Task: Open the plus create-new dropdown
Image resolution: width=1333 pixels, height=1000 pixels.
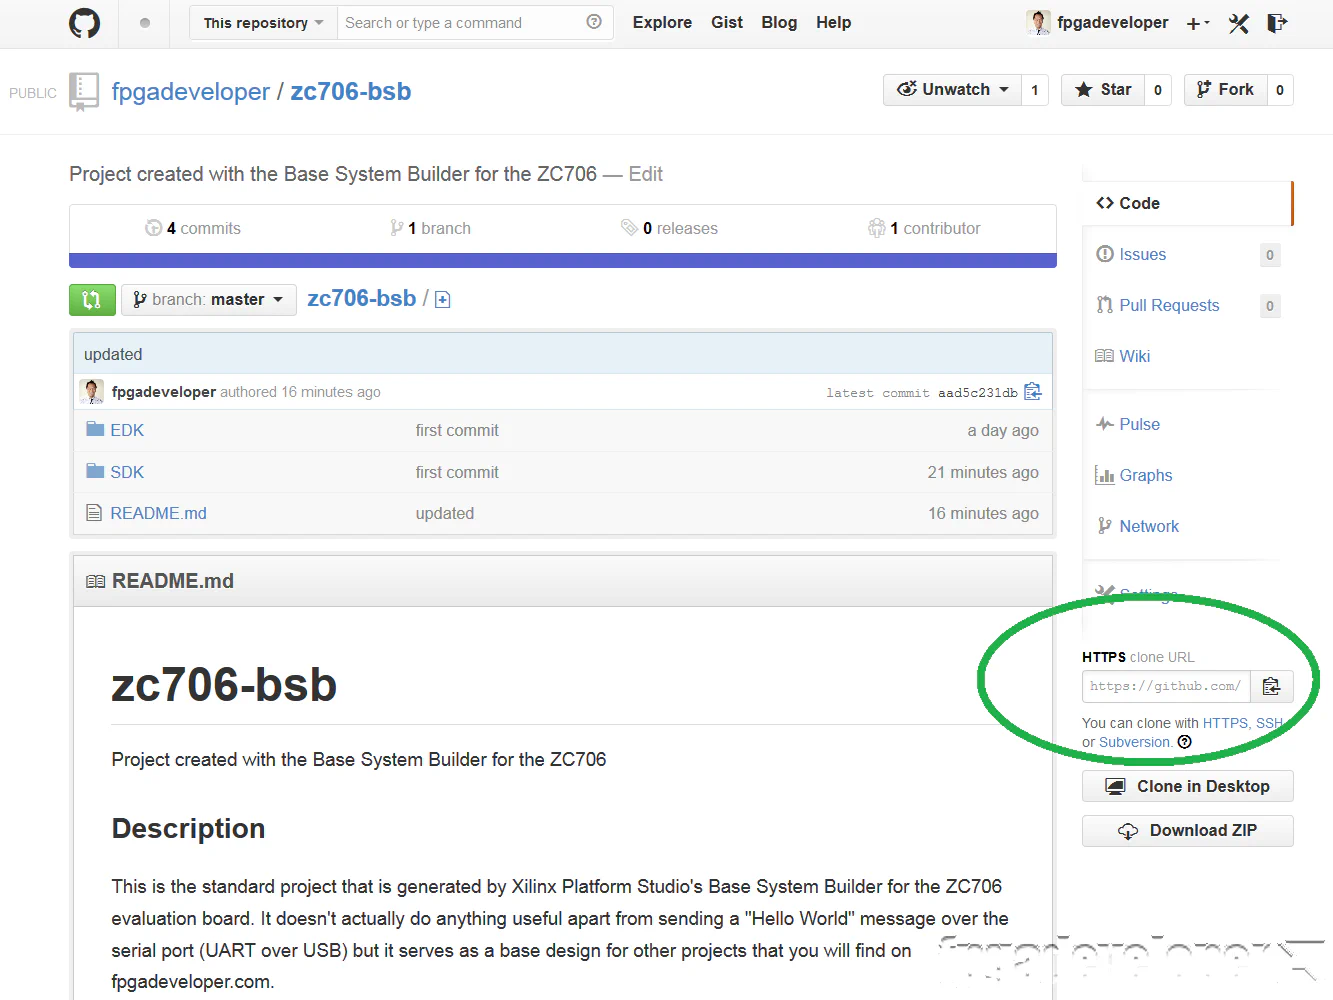Action: (x=1196, y=22)
